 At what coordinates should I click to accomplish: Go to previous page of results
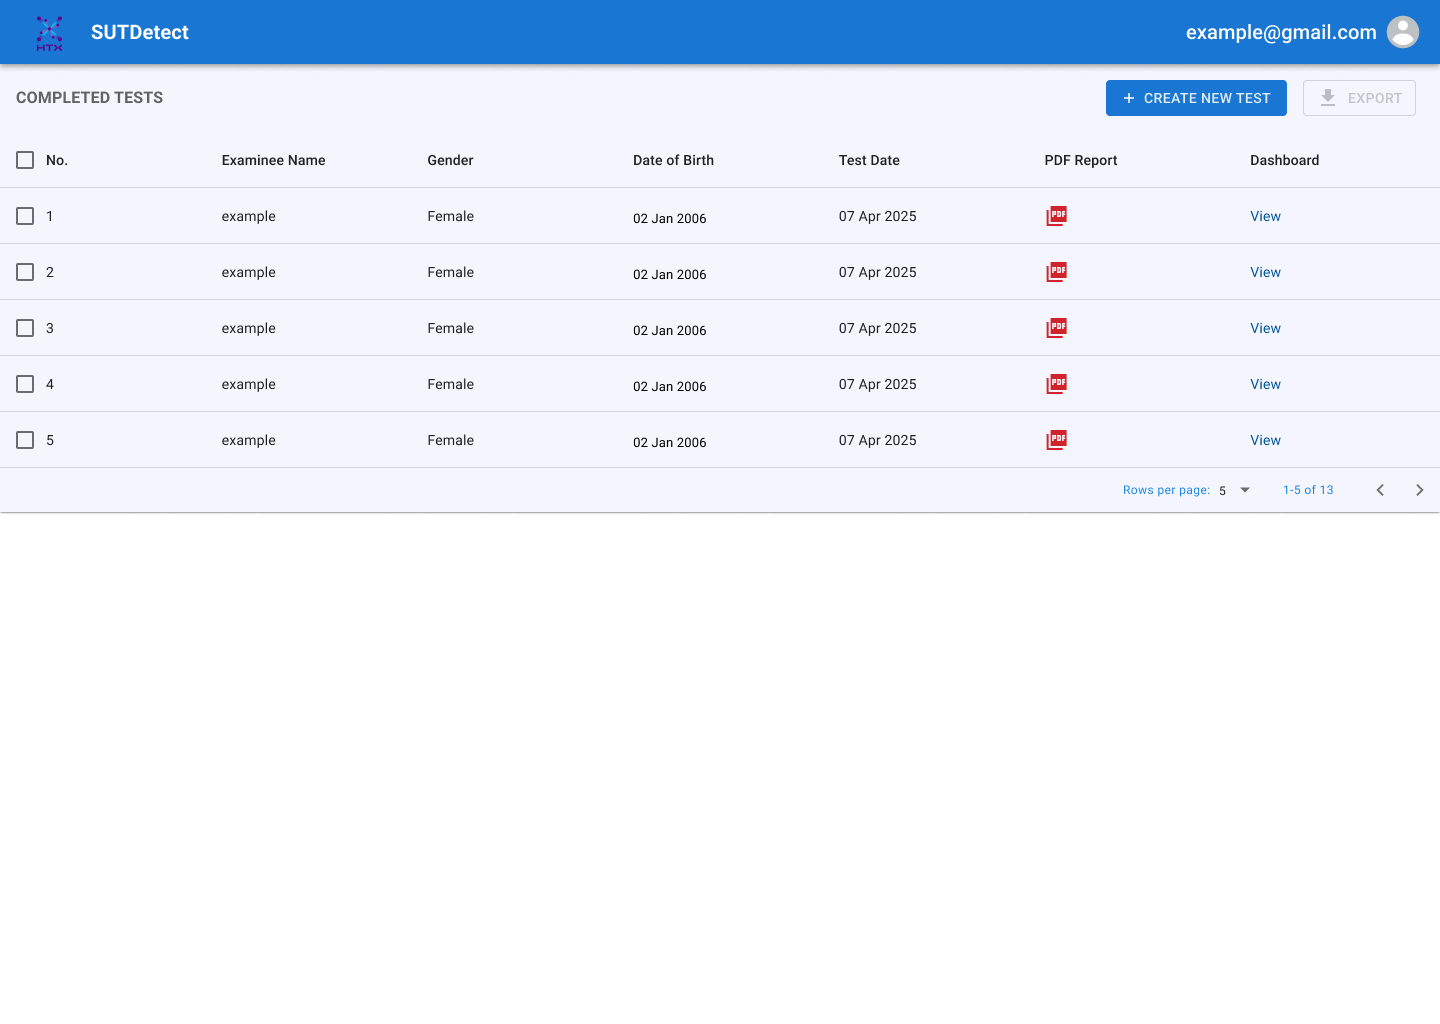(1380, 490)
